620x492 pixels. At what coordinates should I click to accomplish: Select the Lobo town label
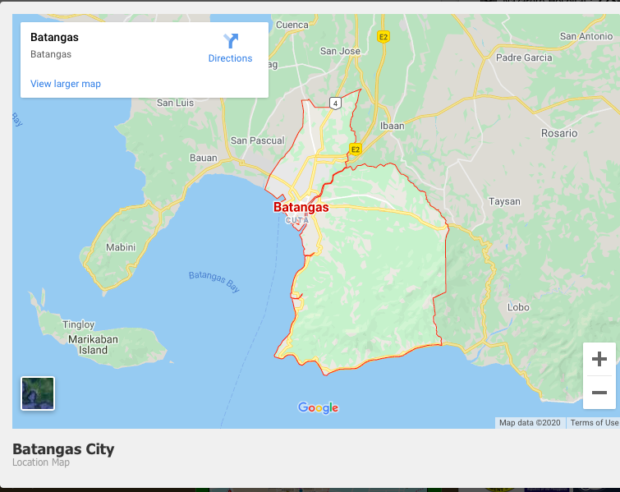(518, 307)
